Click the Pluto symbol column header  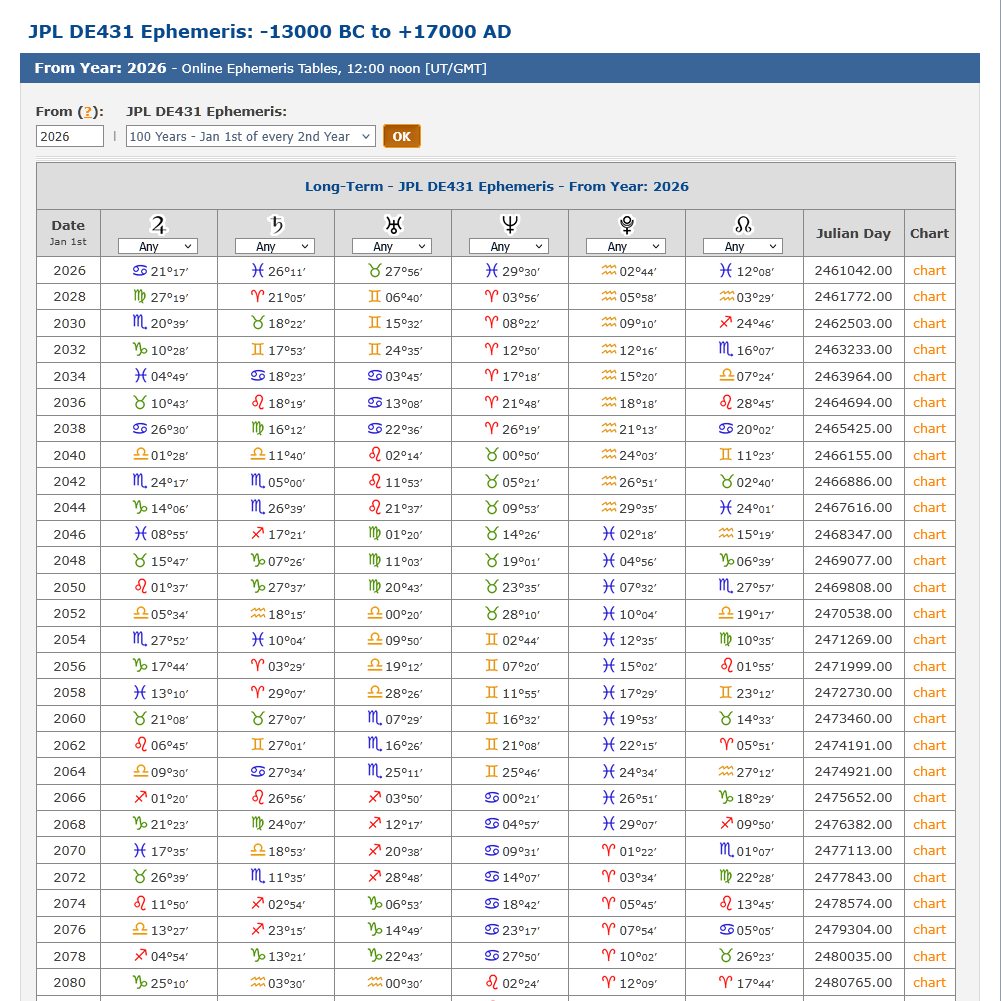[627, 225]
